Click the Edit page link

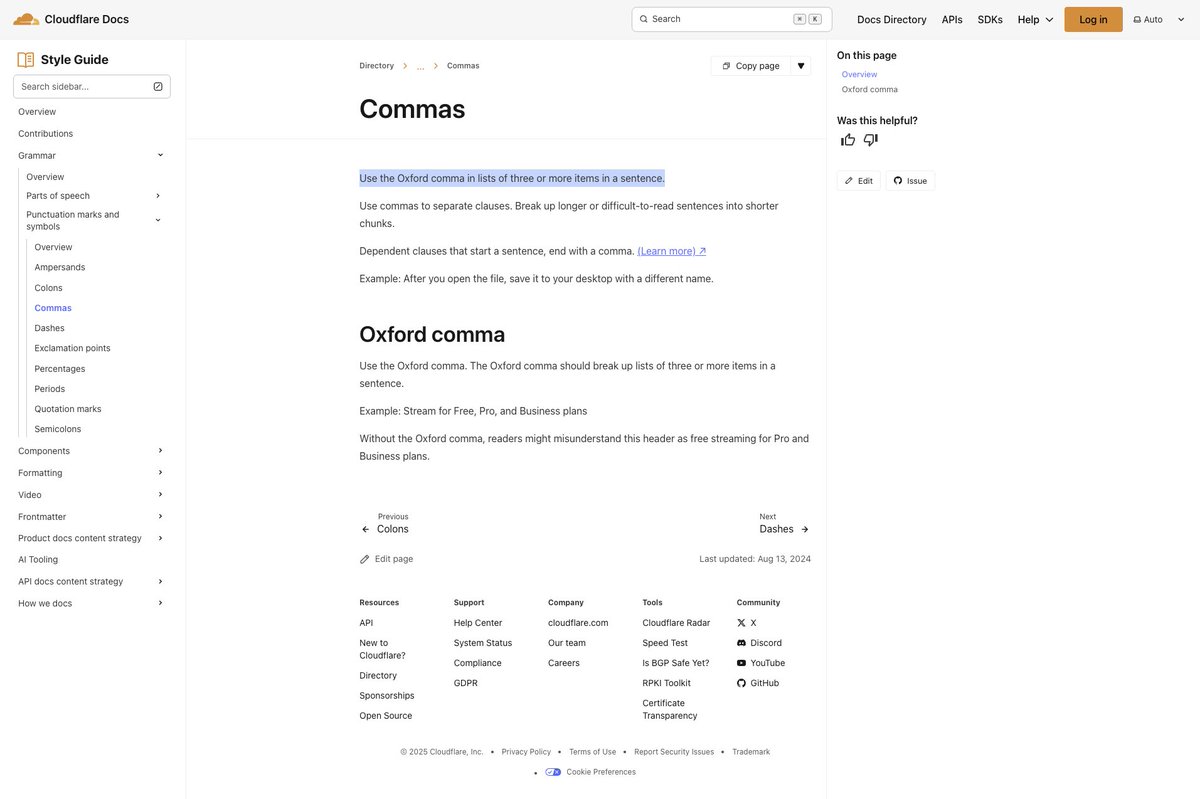pos(386,559)
